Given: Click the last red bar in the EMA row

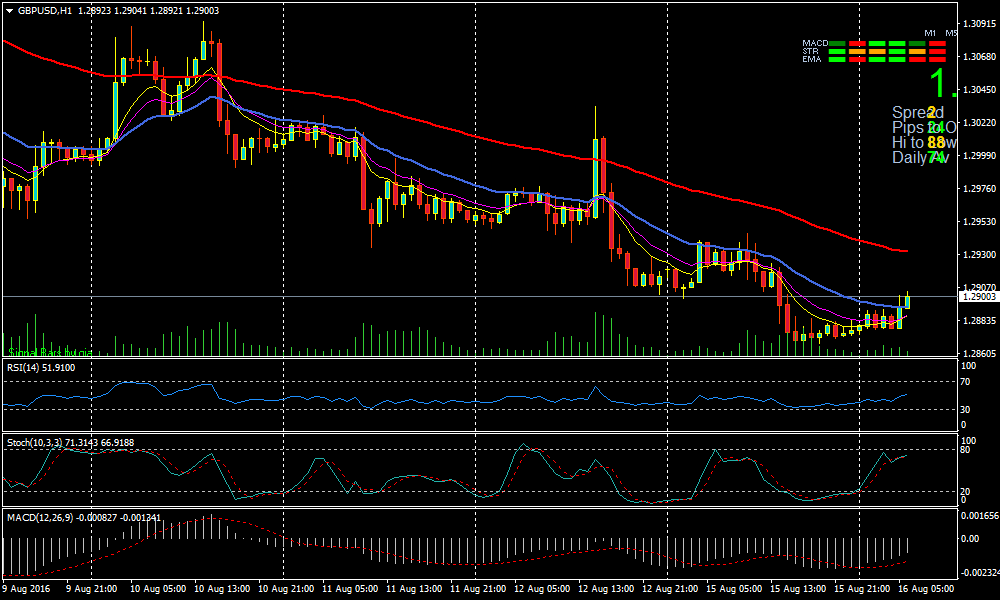Looking at the screenshot, I should pyautogui.click(x=937, y=60).
